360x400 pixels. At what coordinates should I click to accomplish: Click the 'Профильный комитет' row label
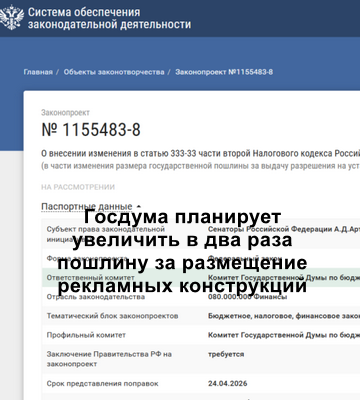click(x=86, y=335)
